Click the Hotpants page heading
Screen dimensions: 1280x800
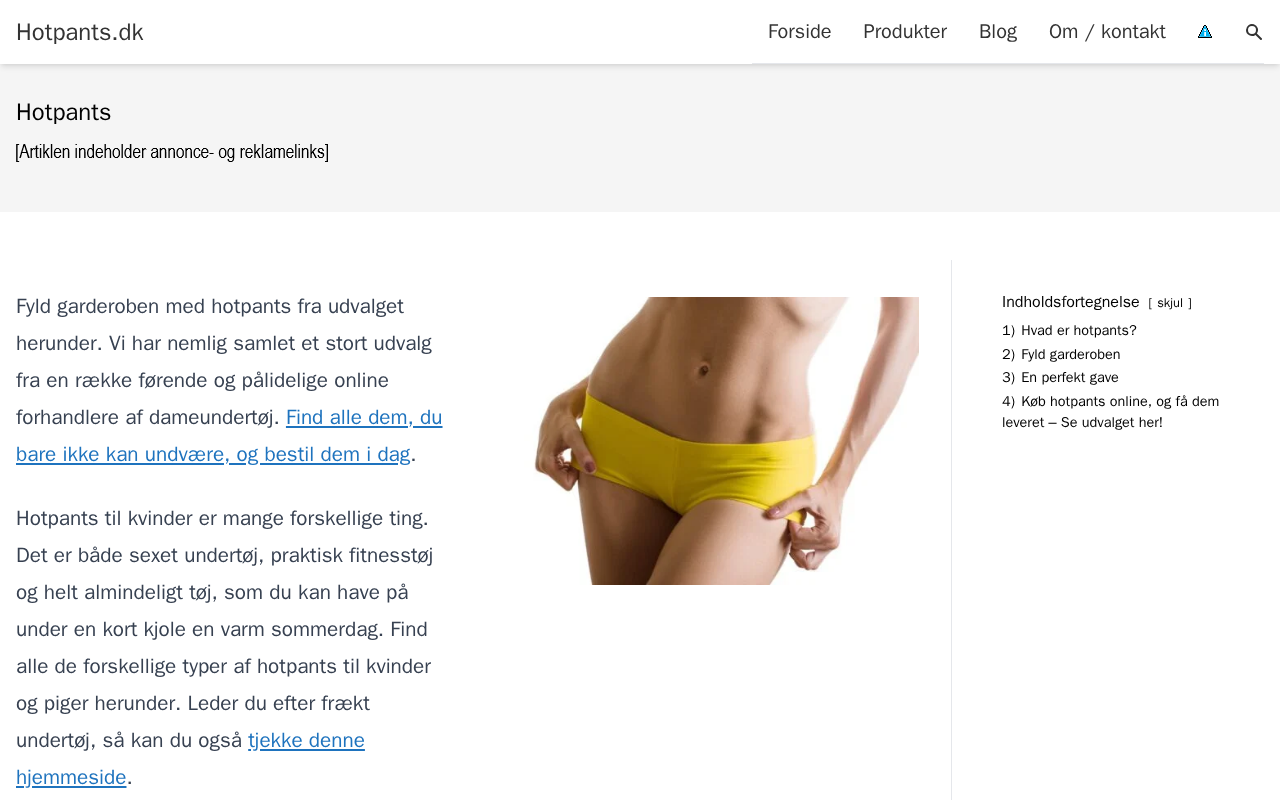(64, 112)
